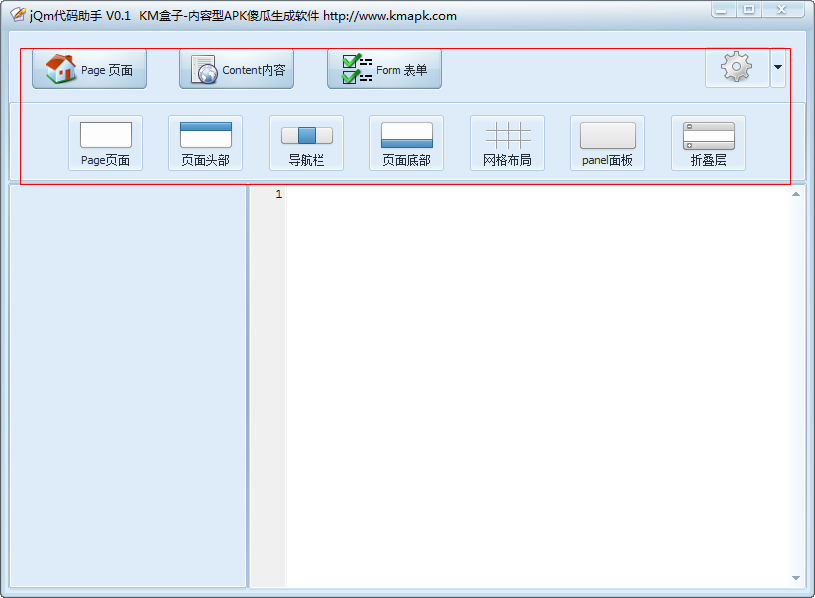The width and height of the screenshot is (815, 598).
Task: Switch to the Form 表单 tab
Action: (x=384, y=69)
